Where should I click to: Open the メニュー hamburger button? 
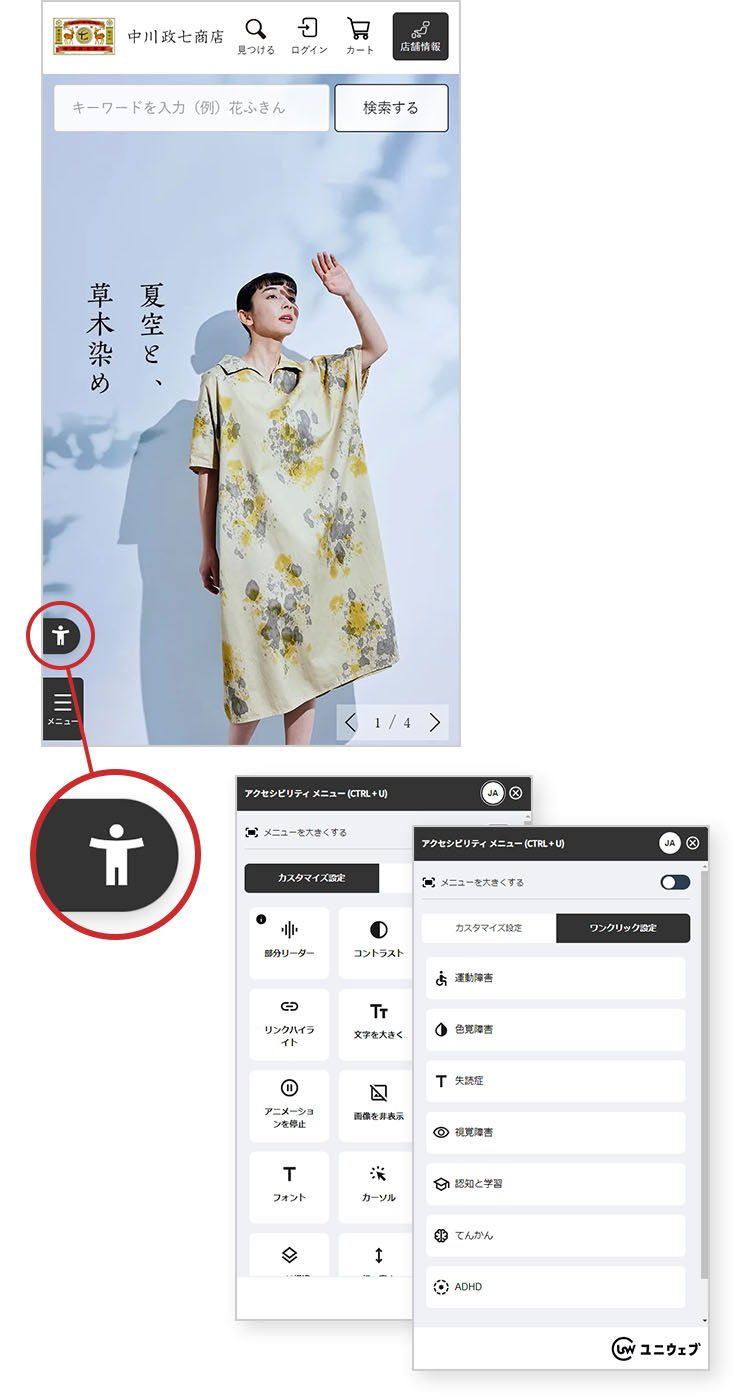tap(63, 709)
